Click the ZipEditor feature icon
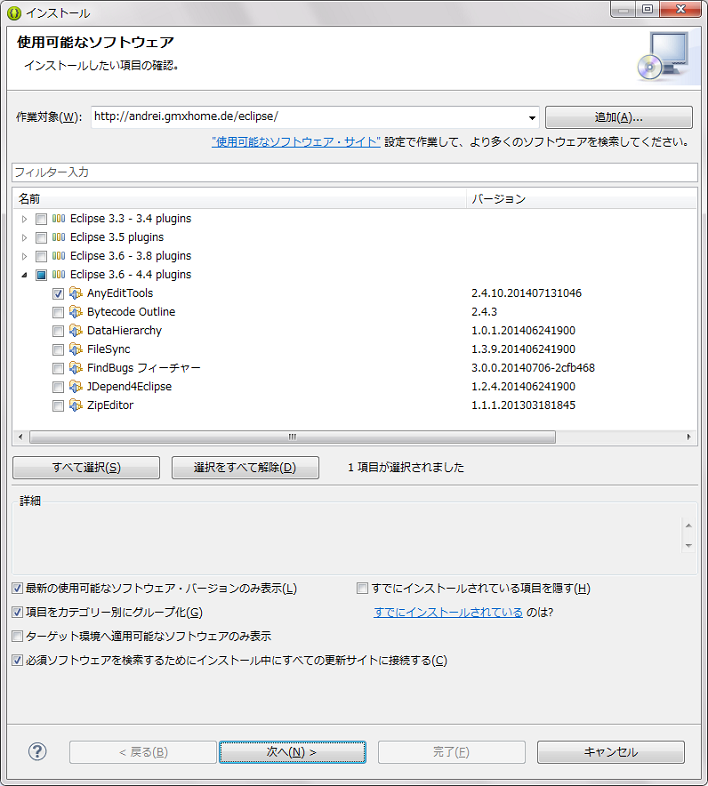This screenshot has width=708, height=786. pos(76,405)
